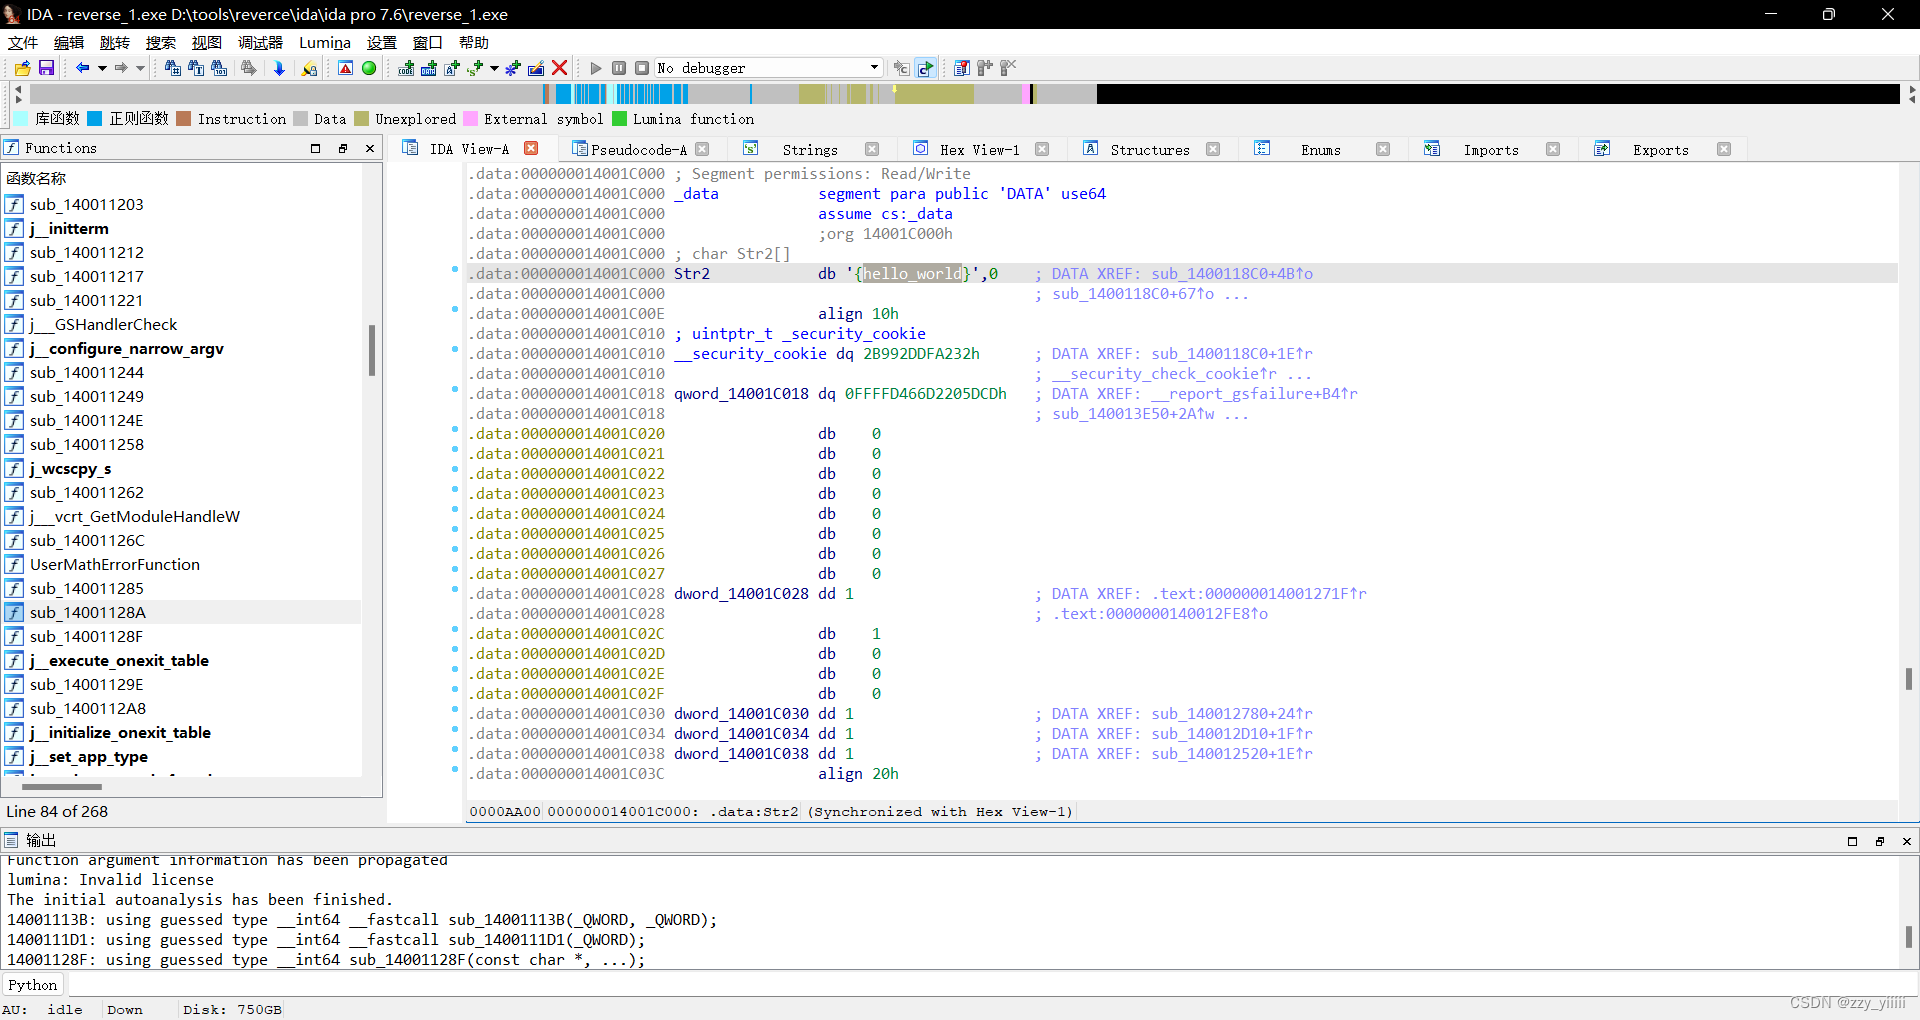
Task: Select the Create Code toolbar icon
Action: click(406, 68)
